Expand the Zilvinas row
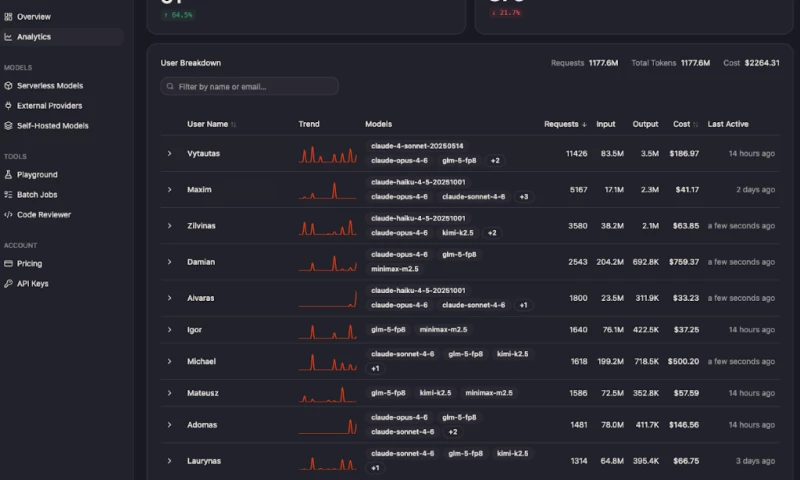800x480 pixels. point(169,226)
